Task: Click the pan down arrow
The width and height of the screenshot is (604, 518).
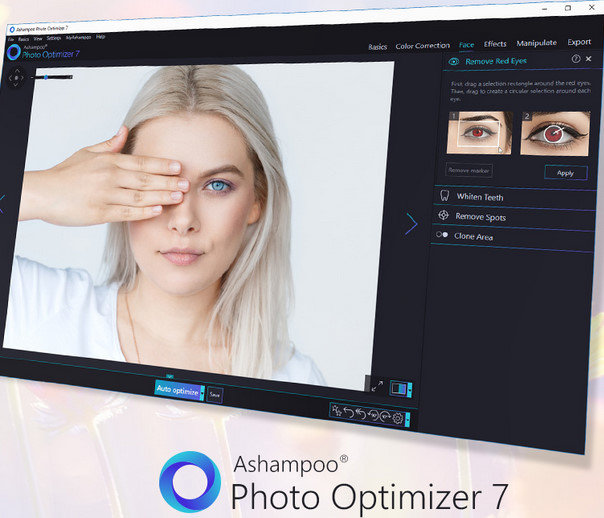Action: tap(16, 85)
